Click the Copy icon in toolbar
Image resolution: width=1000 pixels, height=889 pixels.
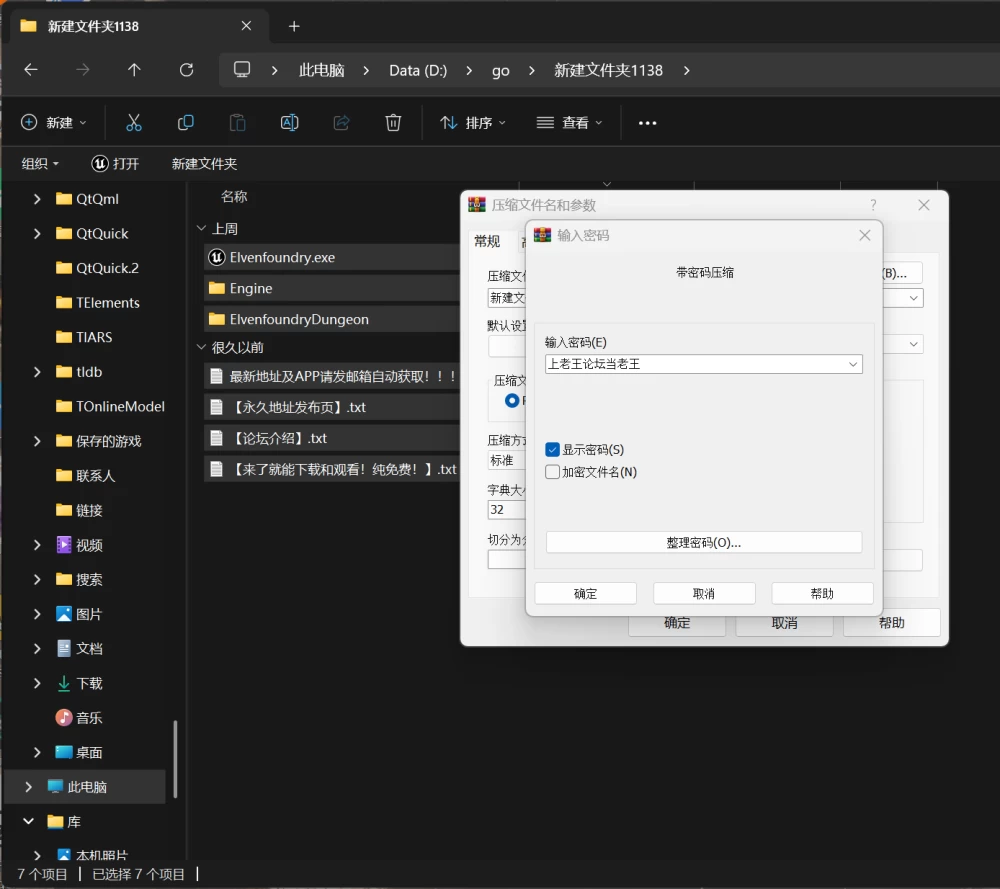point(186,122)
